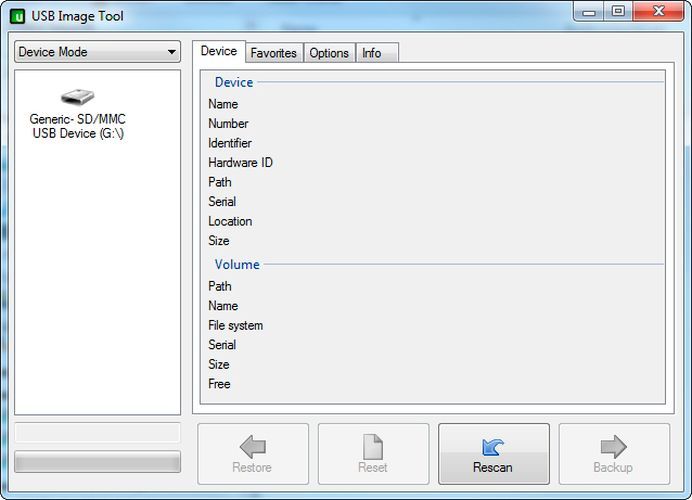Click the Backup button
This screenshot has height=500, width=692.
tap(614, 454)
